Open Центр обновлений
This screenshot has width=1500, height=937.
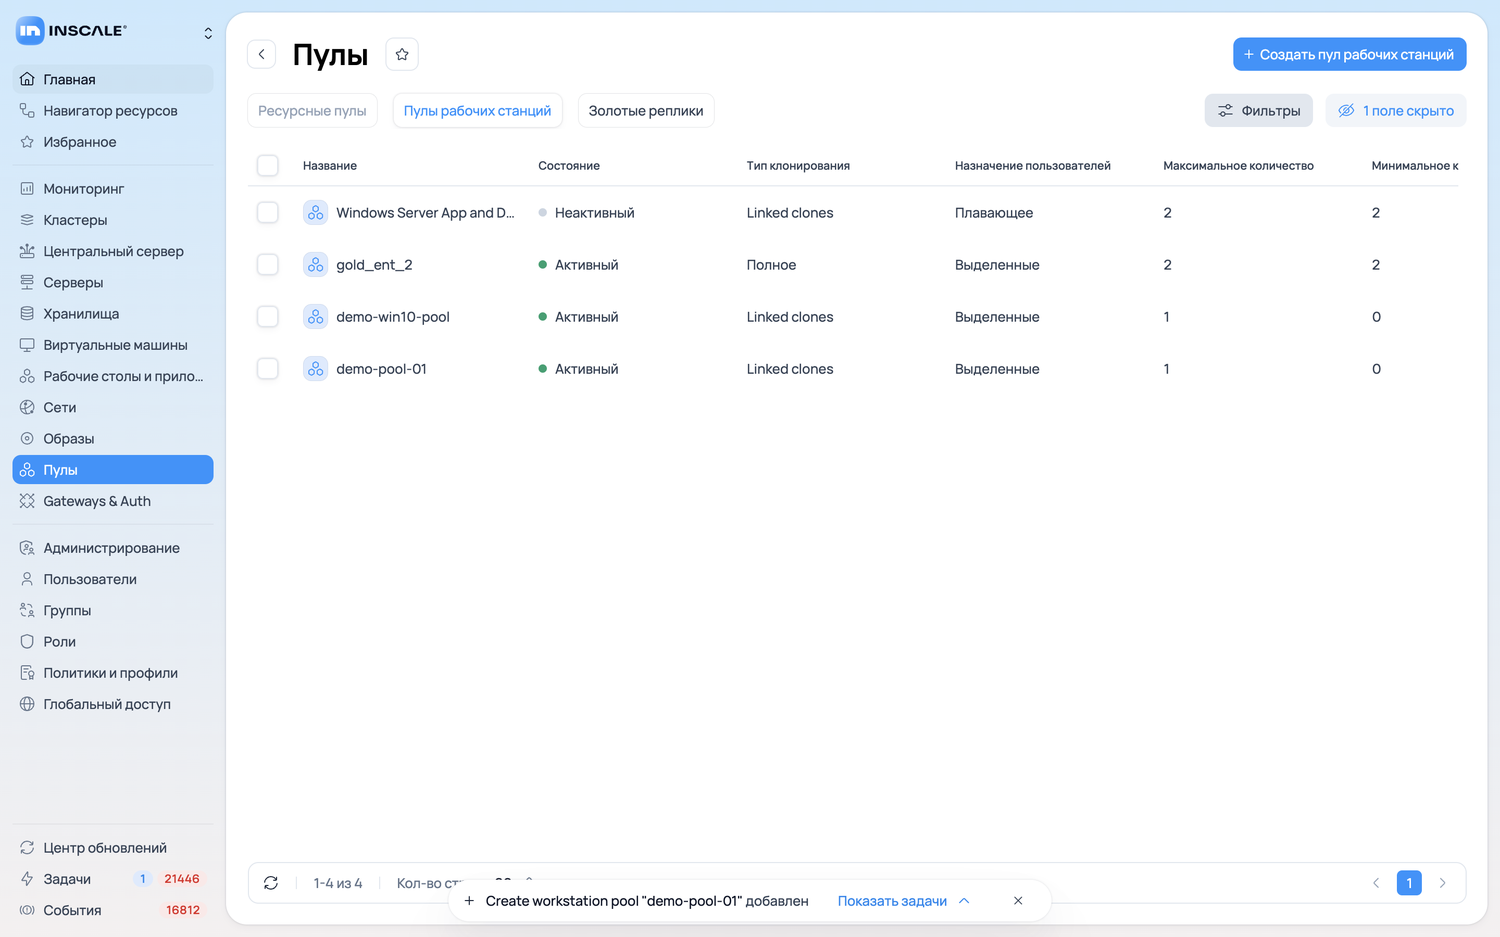point(113,848)
